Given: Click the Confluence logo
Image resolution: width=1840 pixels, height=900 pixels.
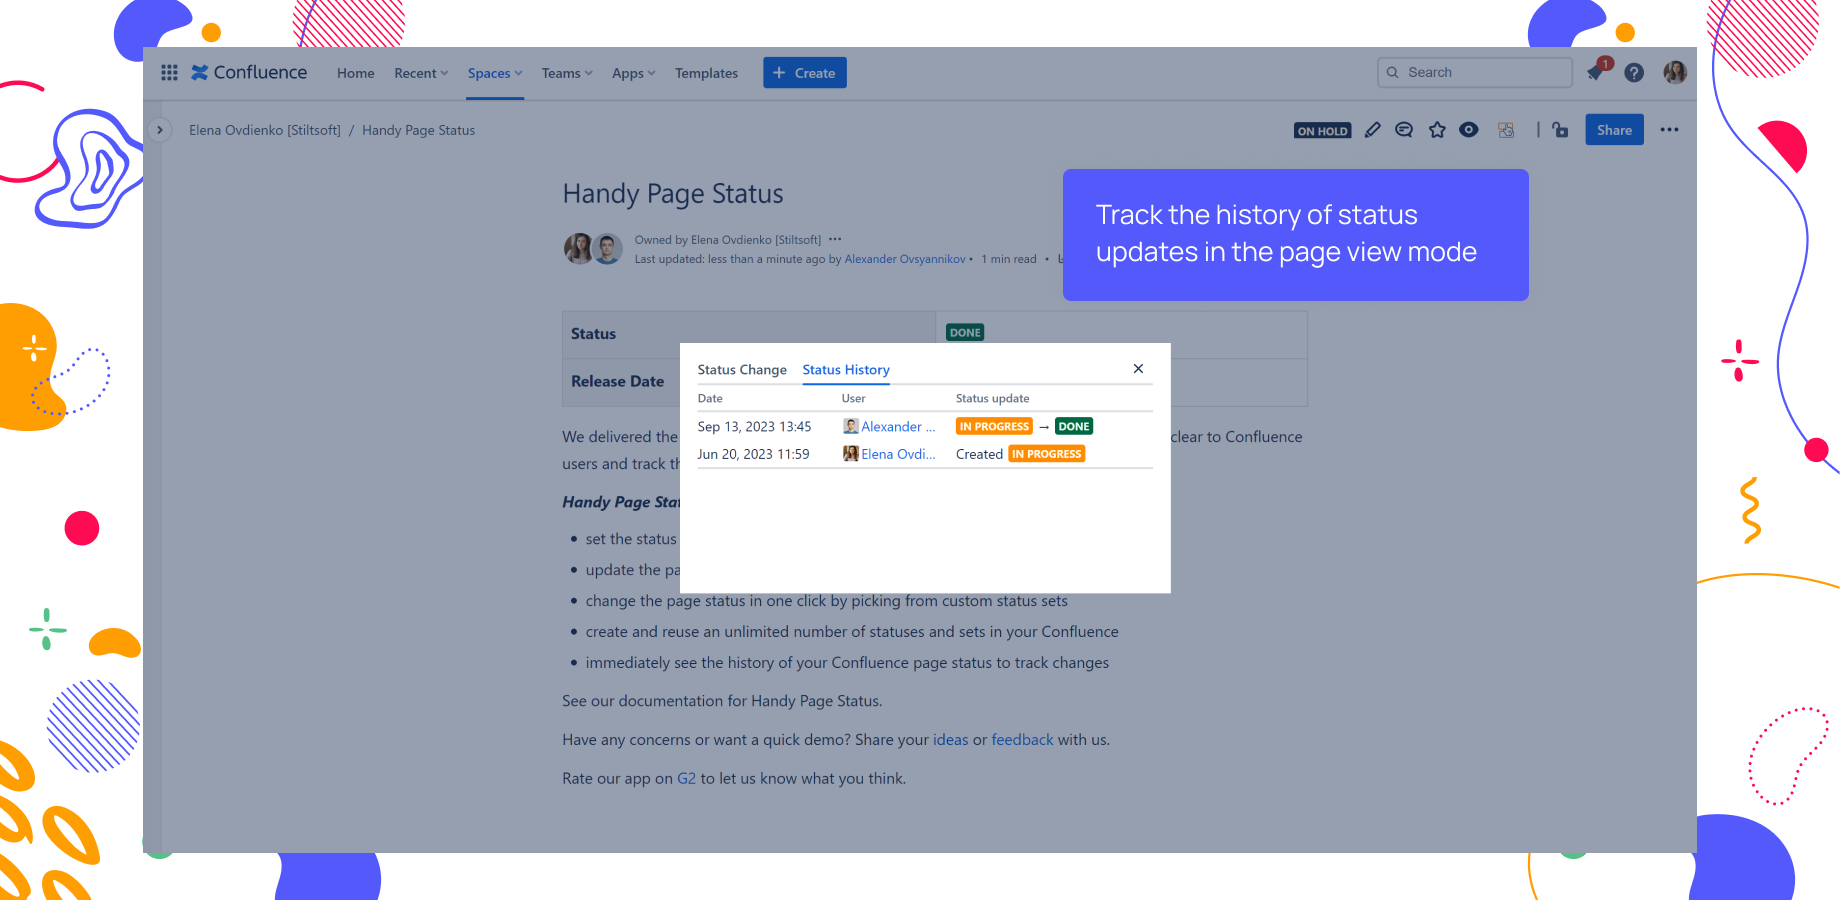Looking at the screenshot, I should pos(249,73).
